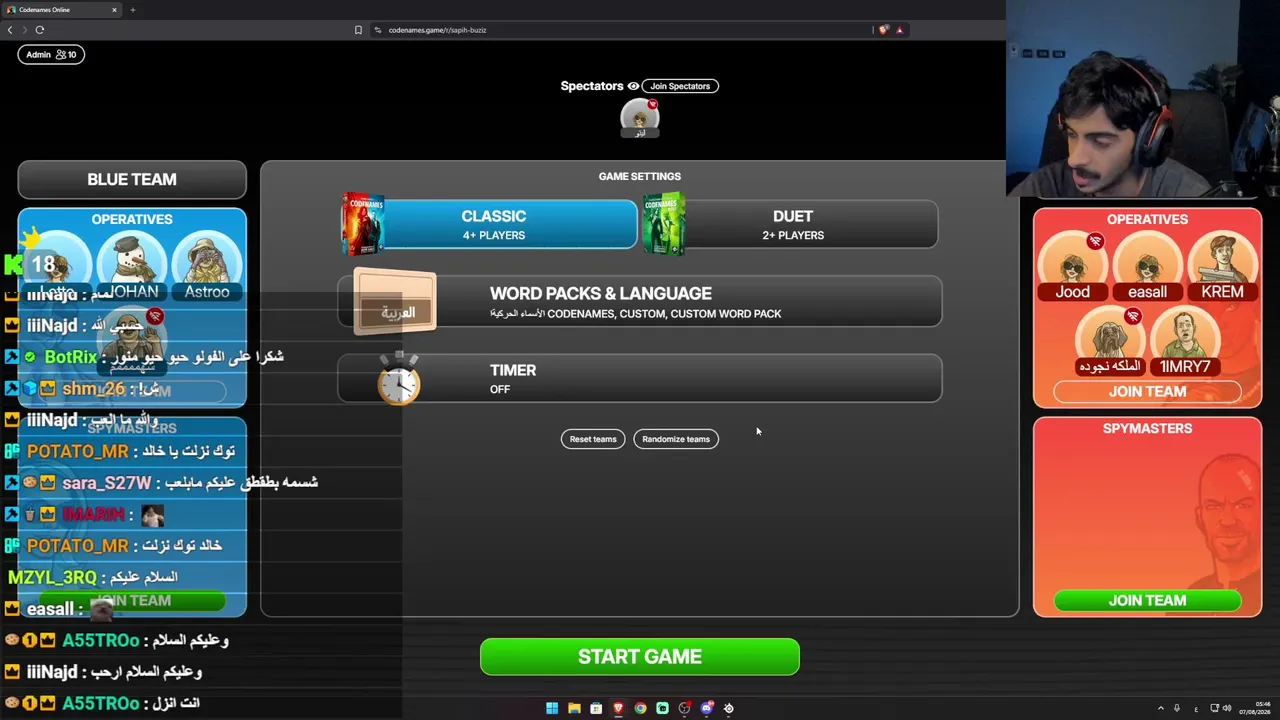Open the Brave Shields icon in address bar
Viewport: 1280px width, 720px height.
pyautogui.click(x=883, y=30)
